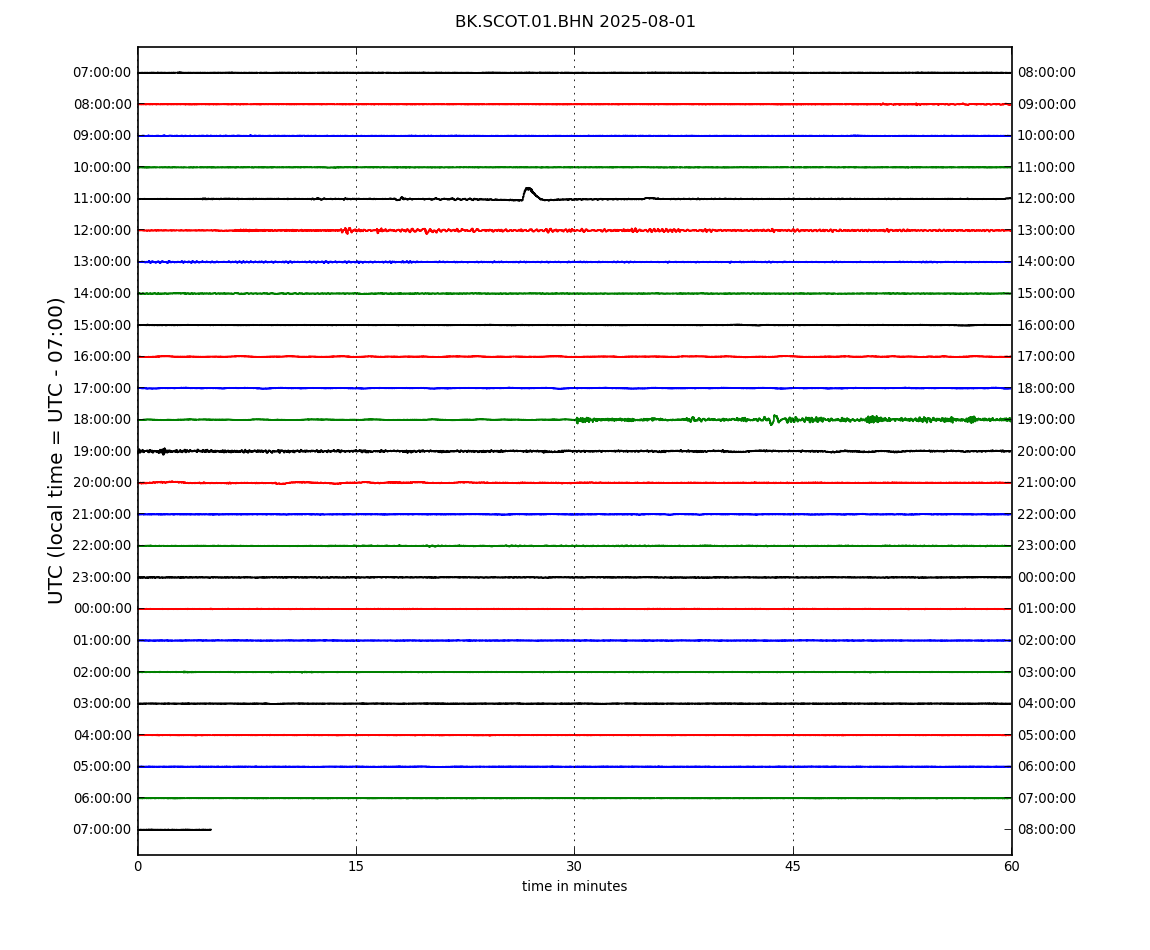Select UTC axis label 13:00:00
The width and height of the screenshot is (1150, 950).
tap(103, 262)
